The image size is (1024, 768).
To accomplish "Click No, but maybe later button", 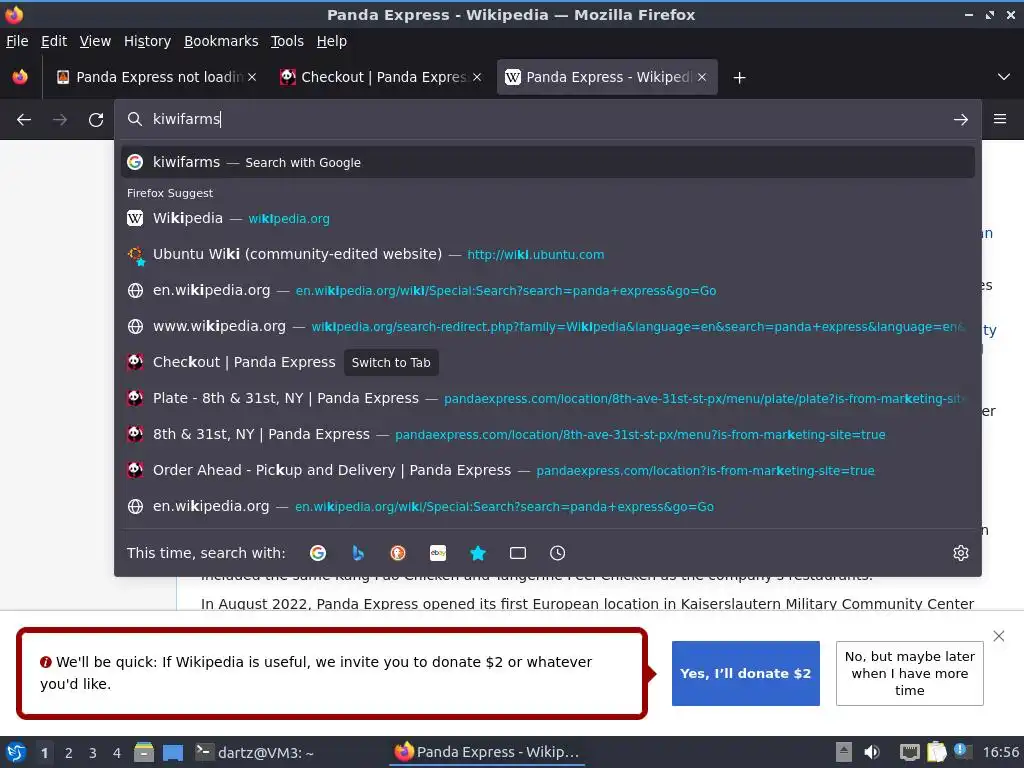I will tap(910, 673).
